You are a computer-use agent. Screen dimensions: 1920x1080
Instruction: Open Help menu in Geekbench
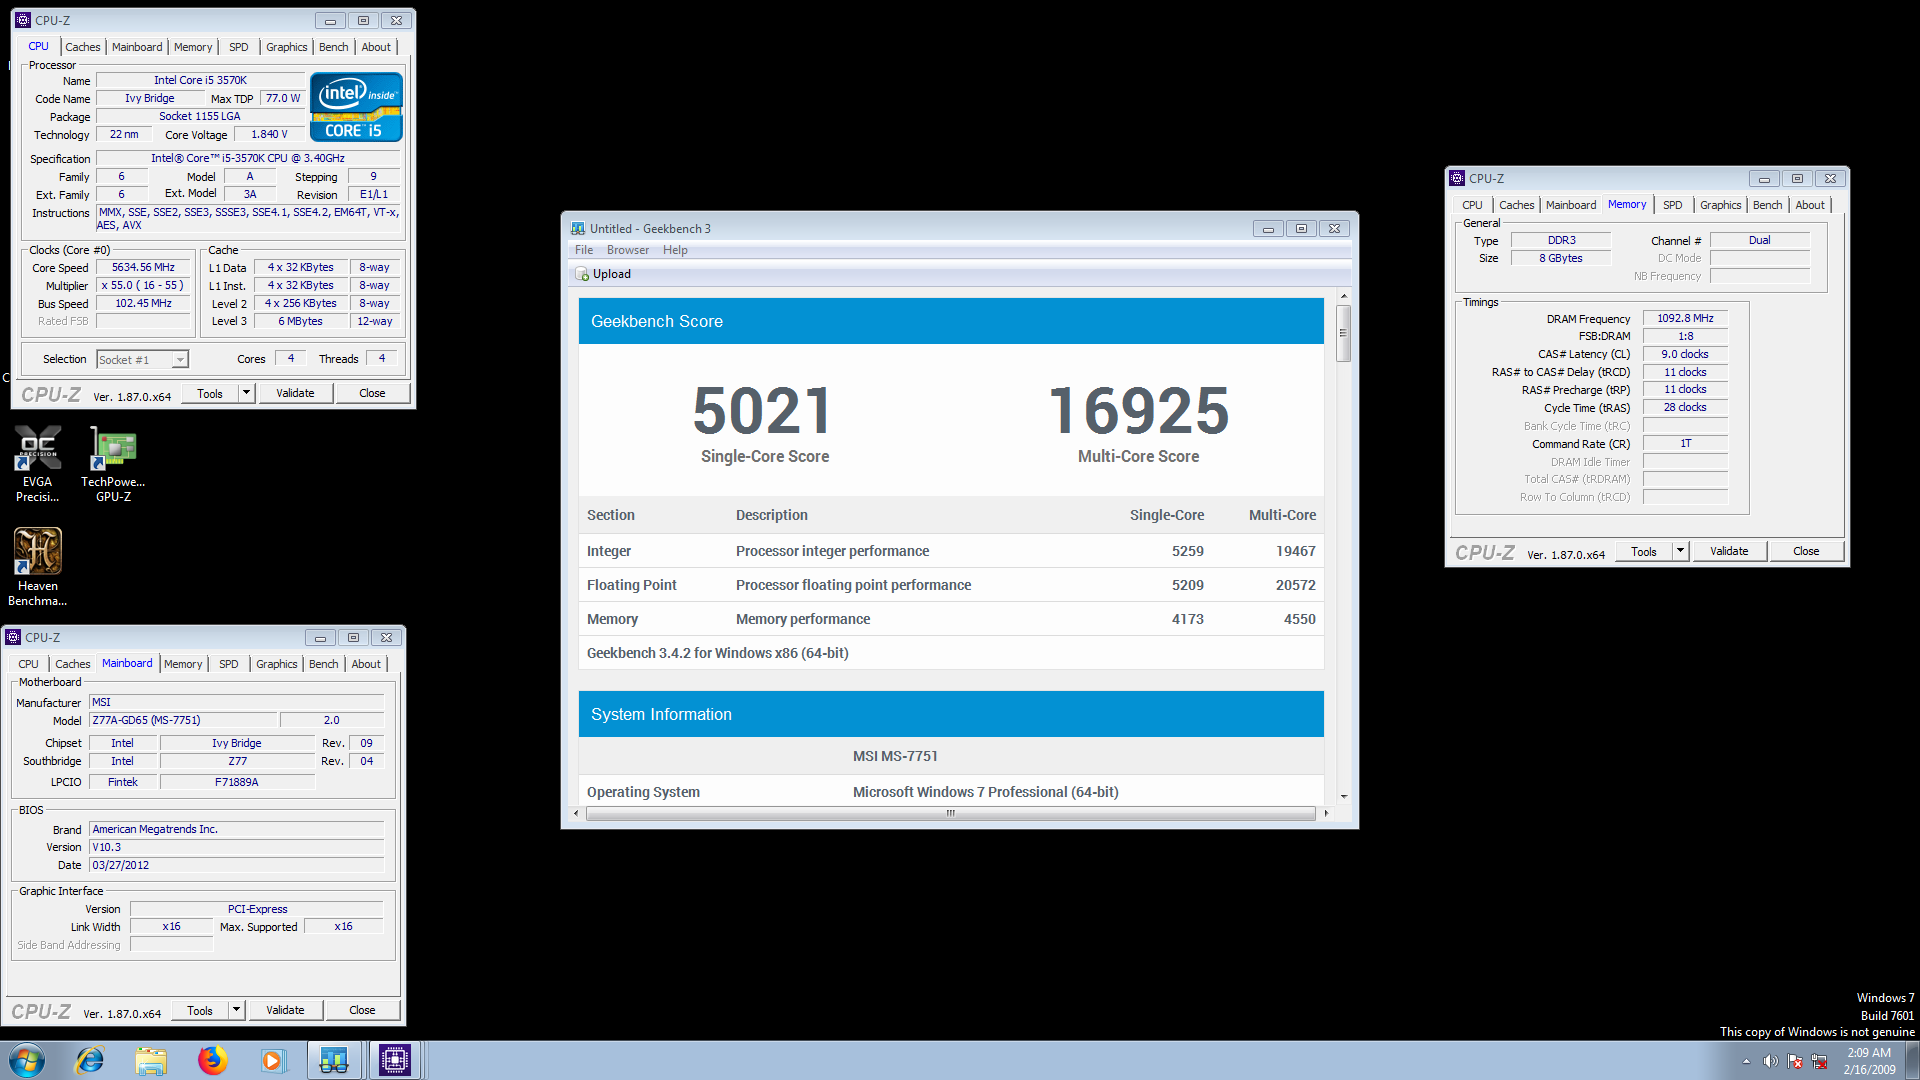pyautogui.click(x=675, y=250)
